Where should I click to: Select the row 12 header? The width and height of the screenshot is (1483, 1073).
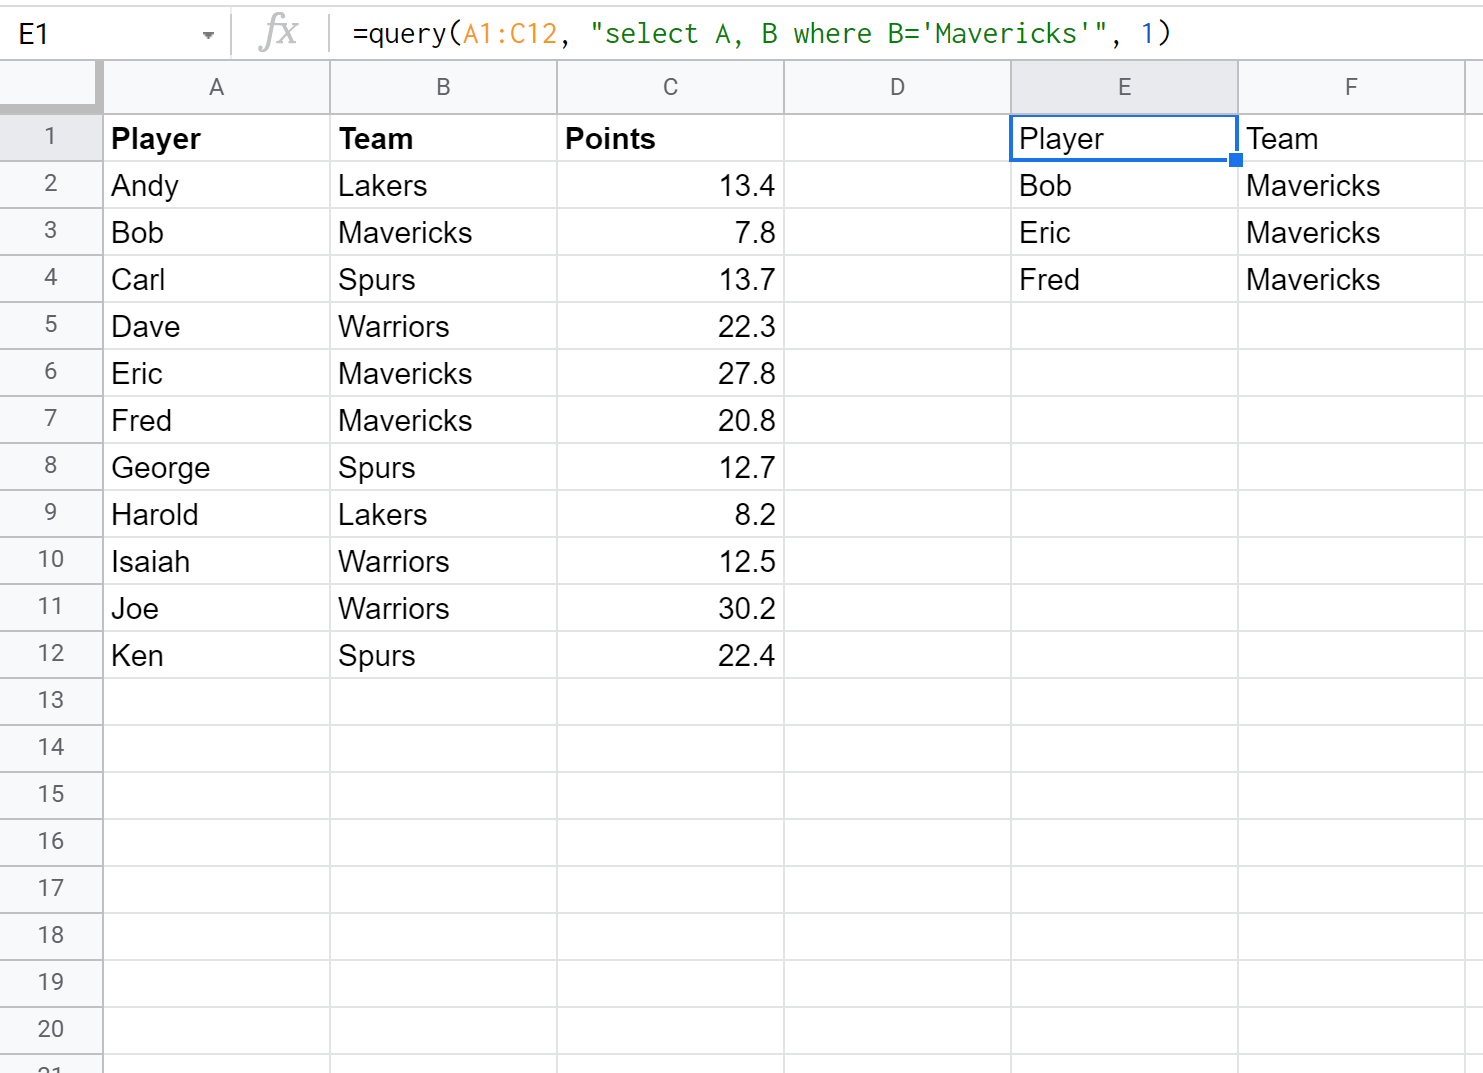[x=50, y=654]
